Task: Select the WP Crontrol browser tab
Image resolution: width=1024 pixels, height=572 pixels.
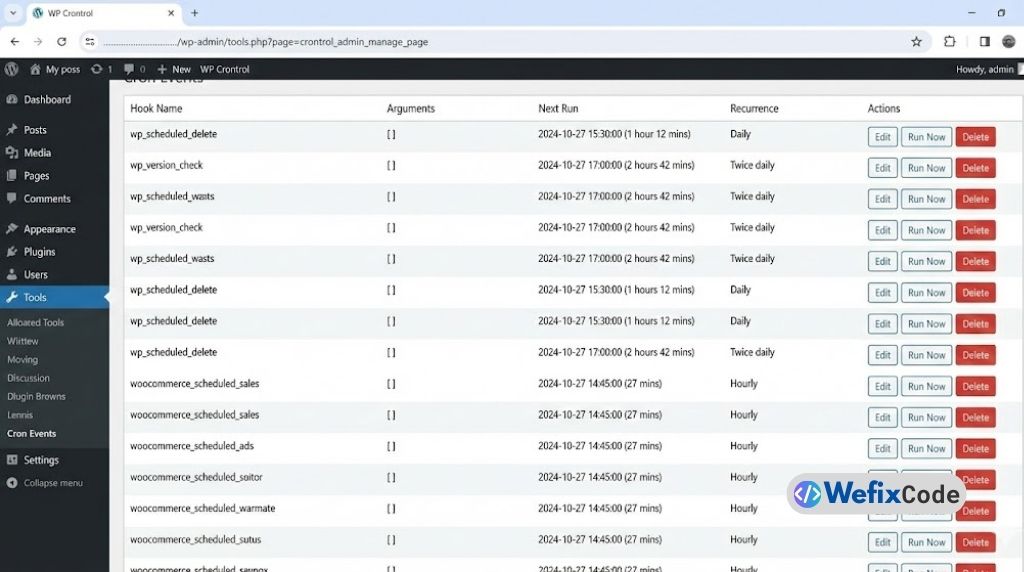Action: click(x=104, y=13)
